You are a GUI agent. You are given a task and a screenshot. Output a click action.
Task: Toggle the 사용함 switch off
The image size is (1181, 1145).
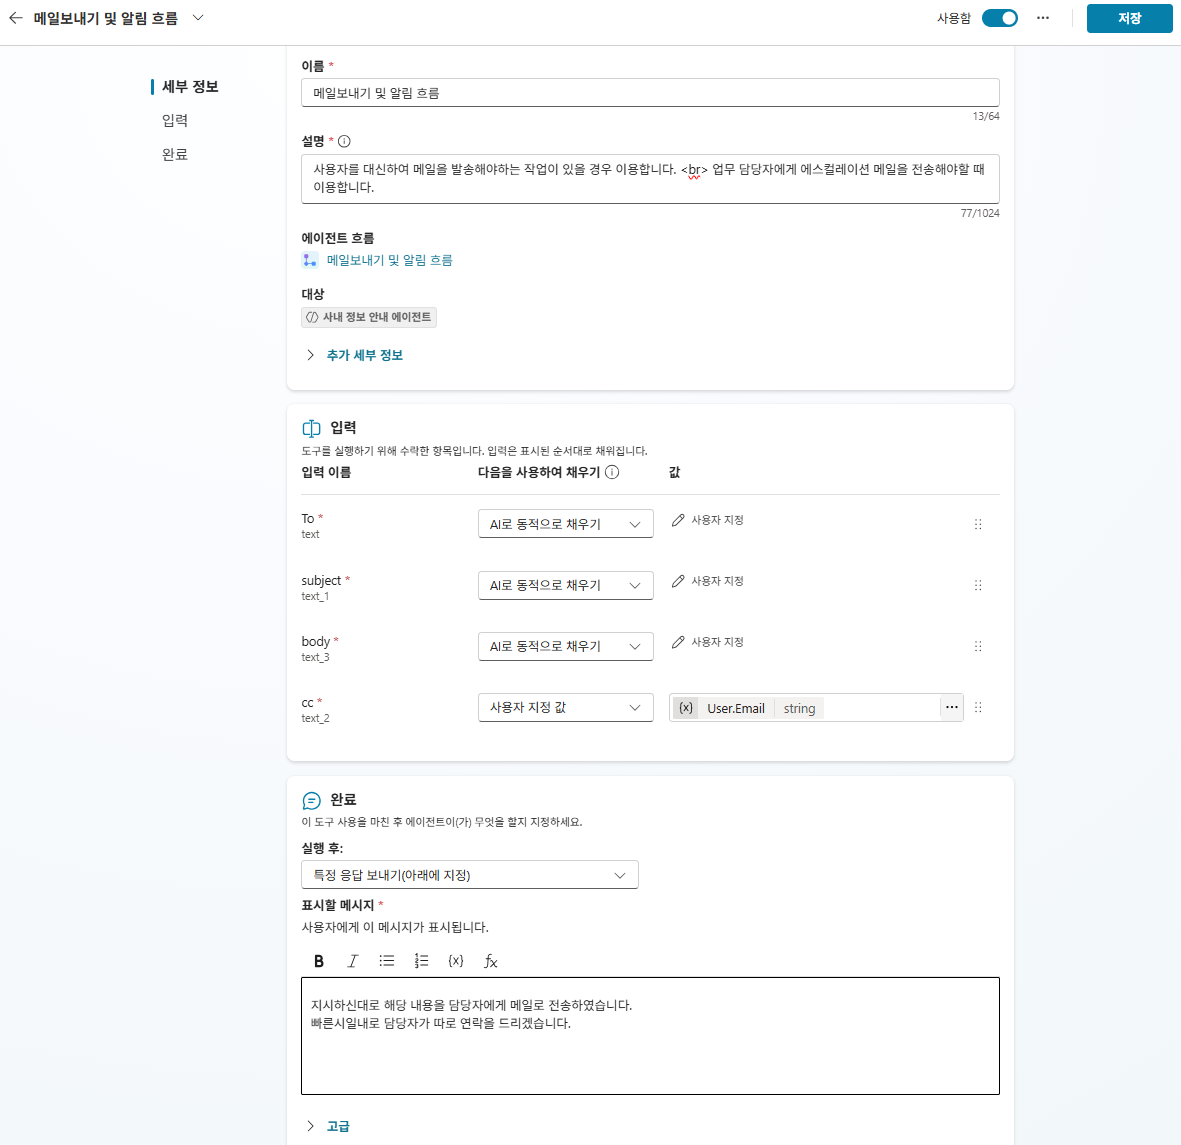pos(999,18)
